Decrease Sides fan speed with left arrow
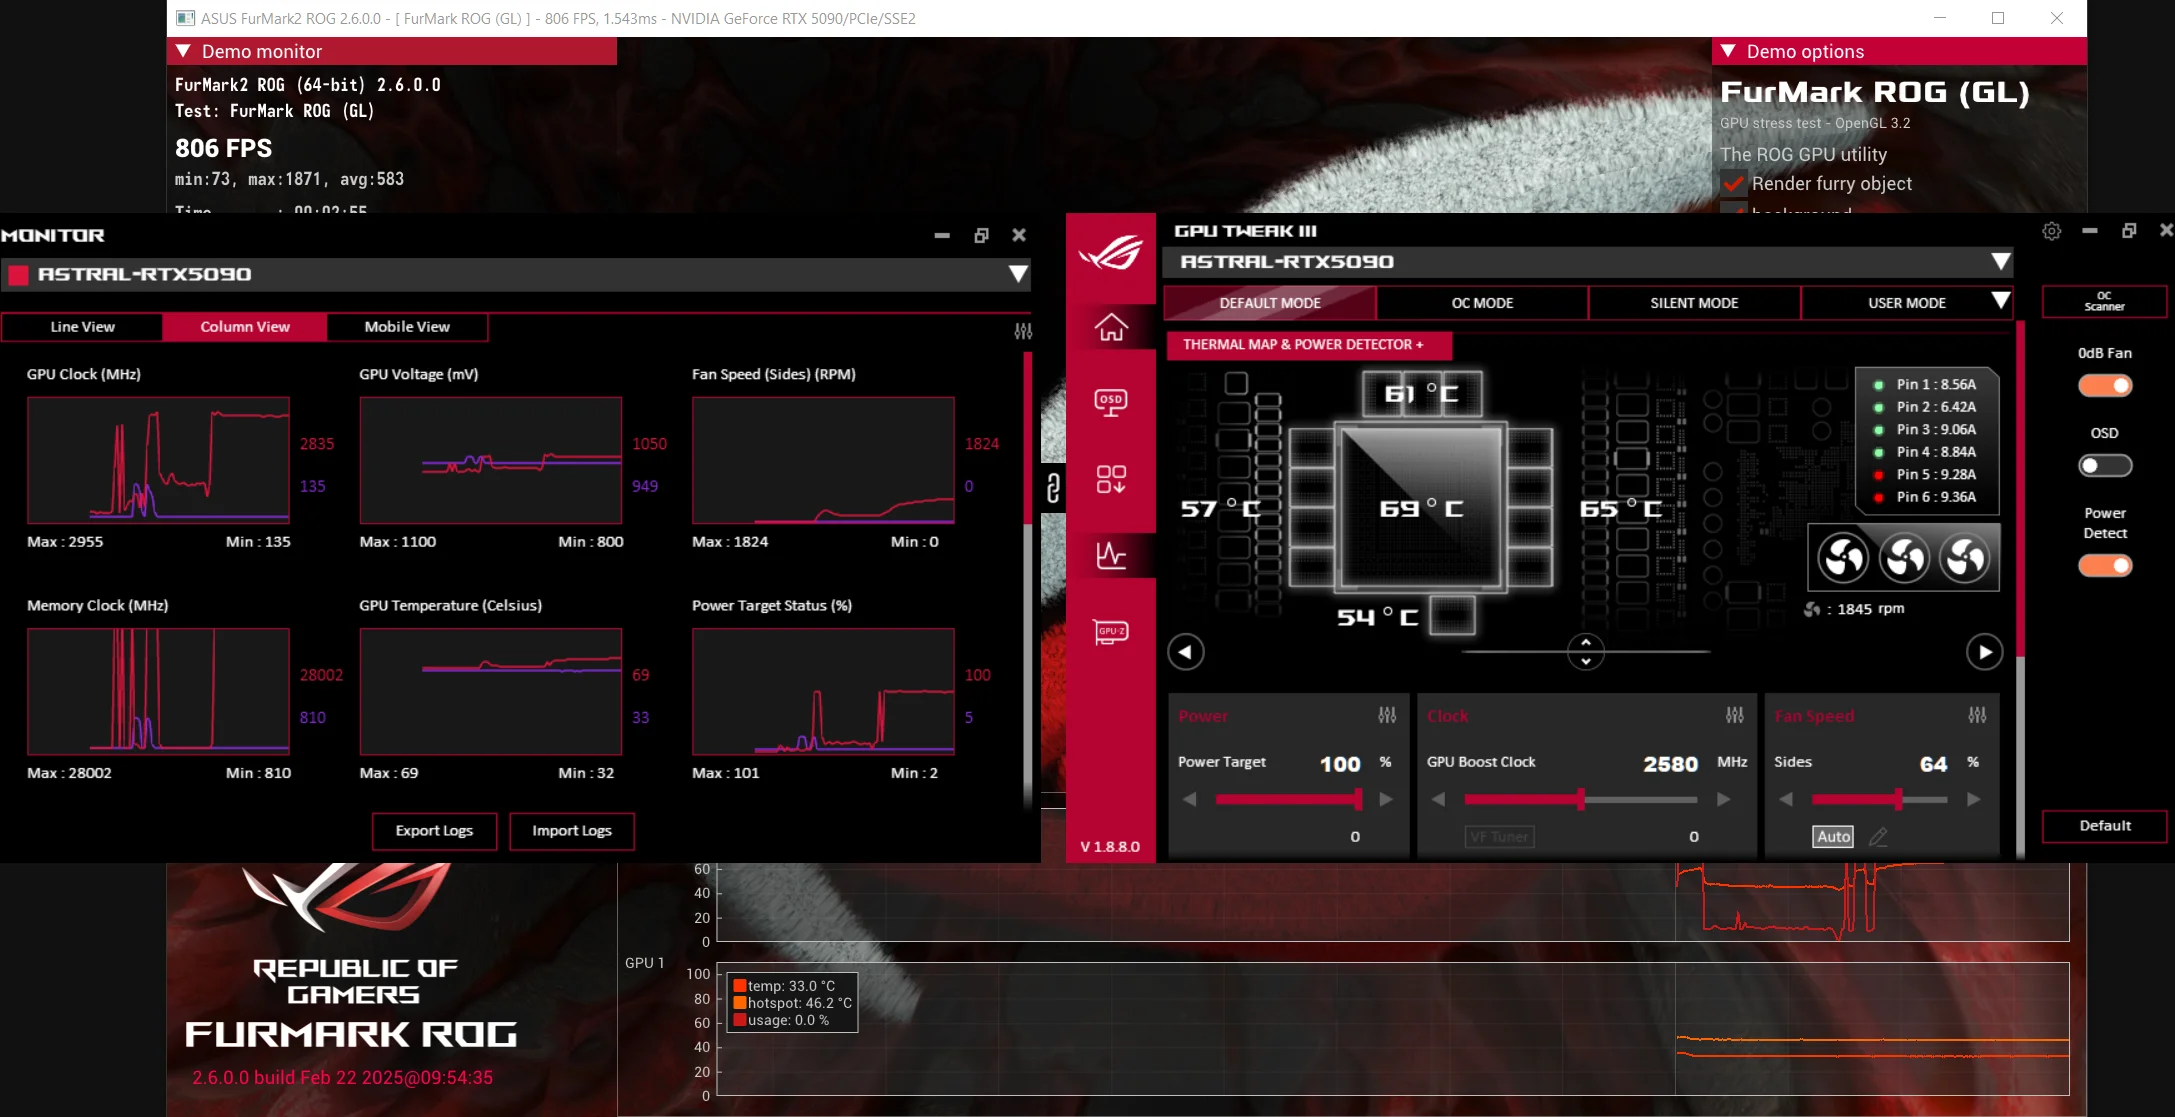Viewport: 2175px width, 1117px height. coord(1786,799)
